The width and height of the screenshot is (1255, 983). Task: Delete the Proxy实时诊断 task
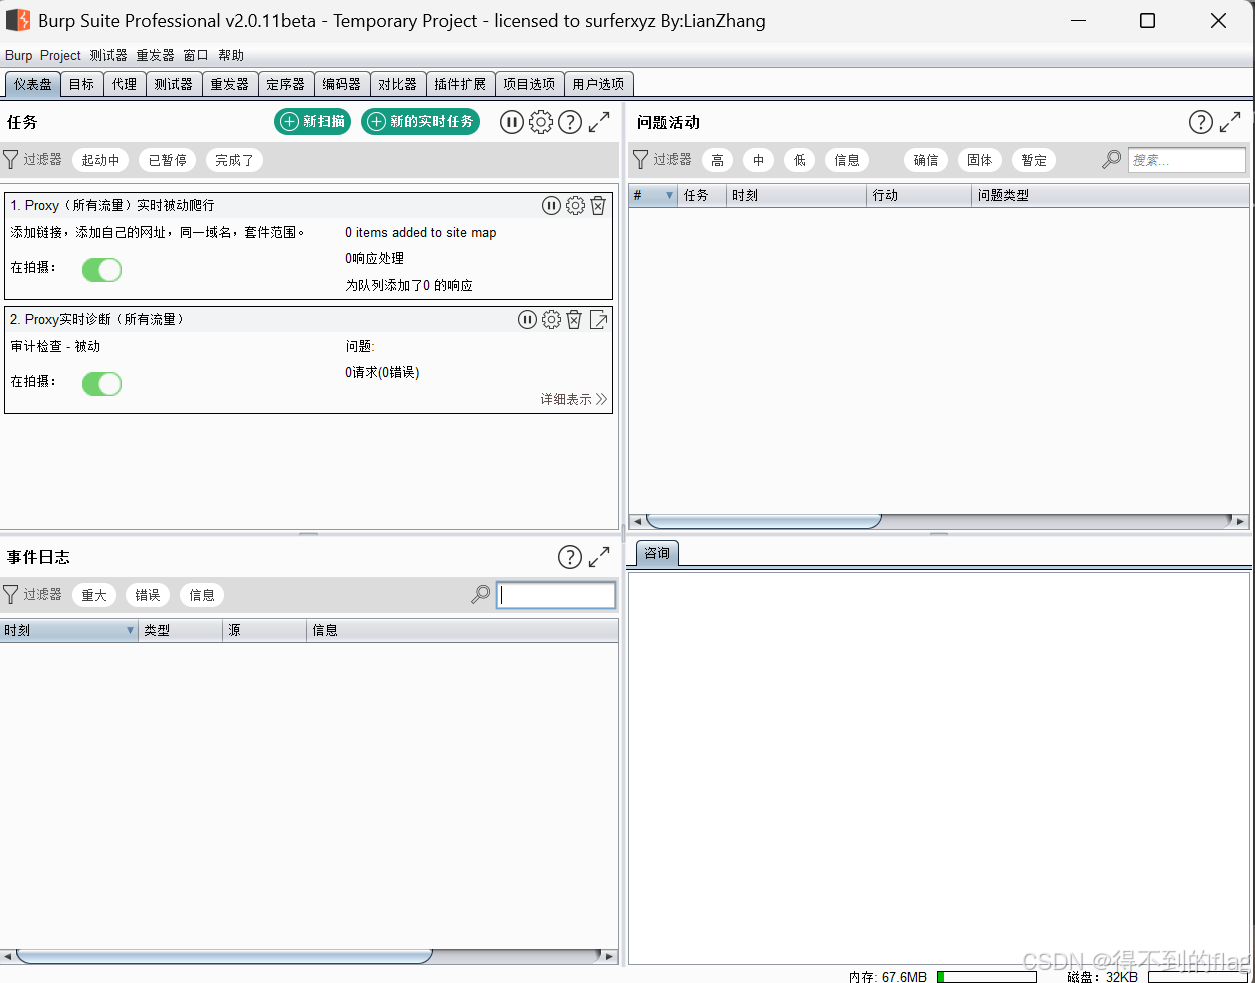point(574,319)
